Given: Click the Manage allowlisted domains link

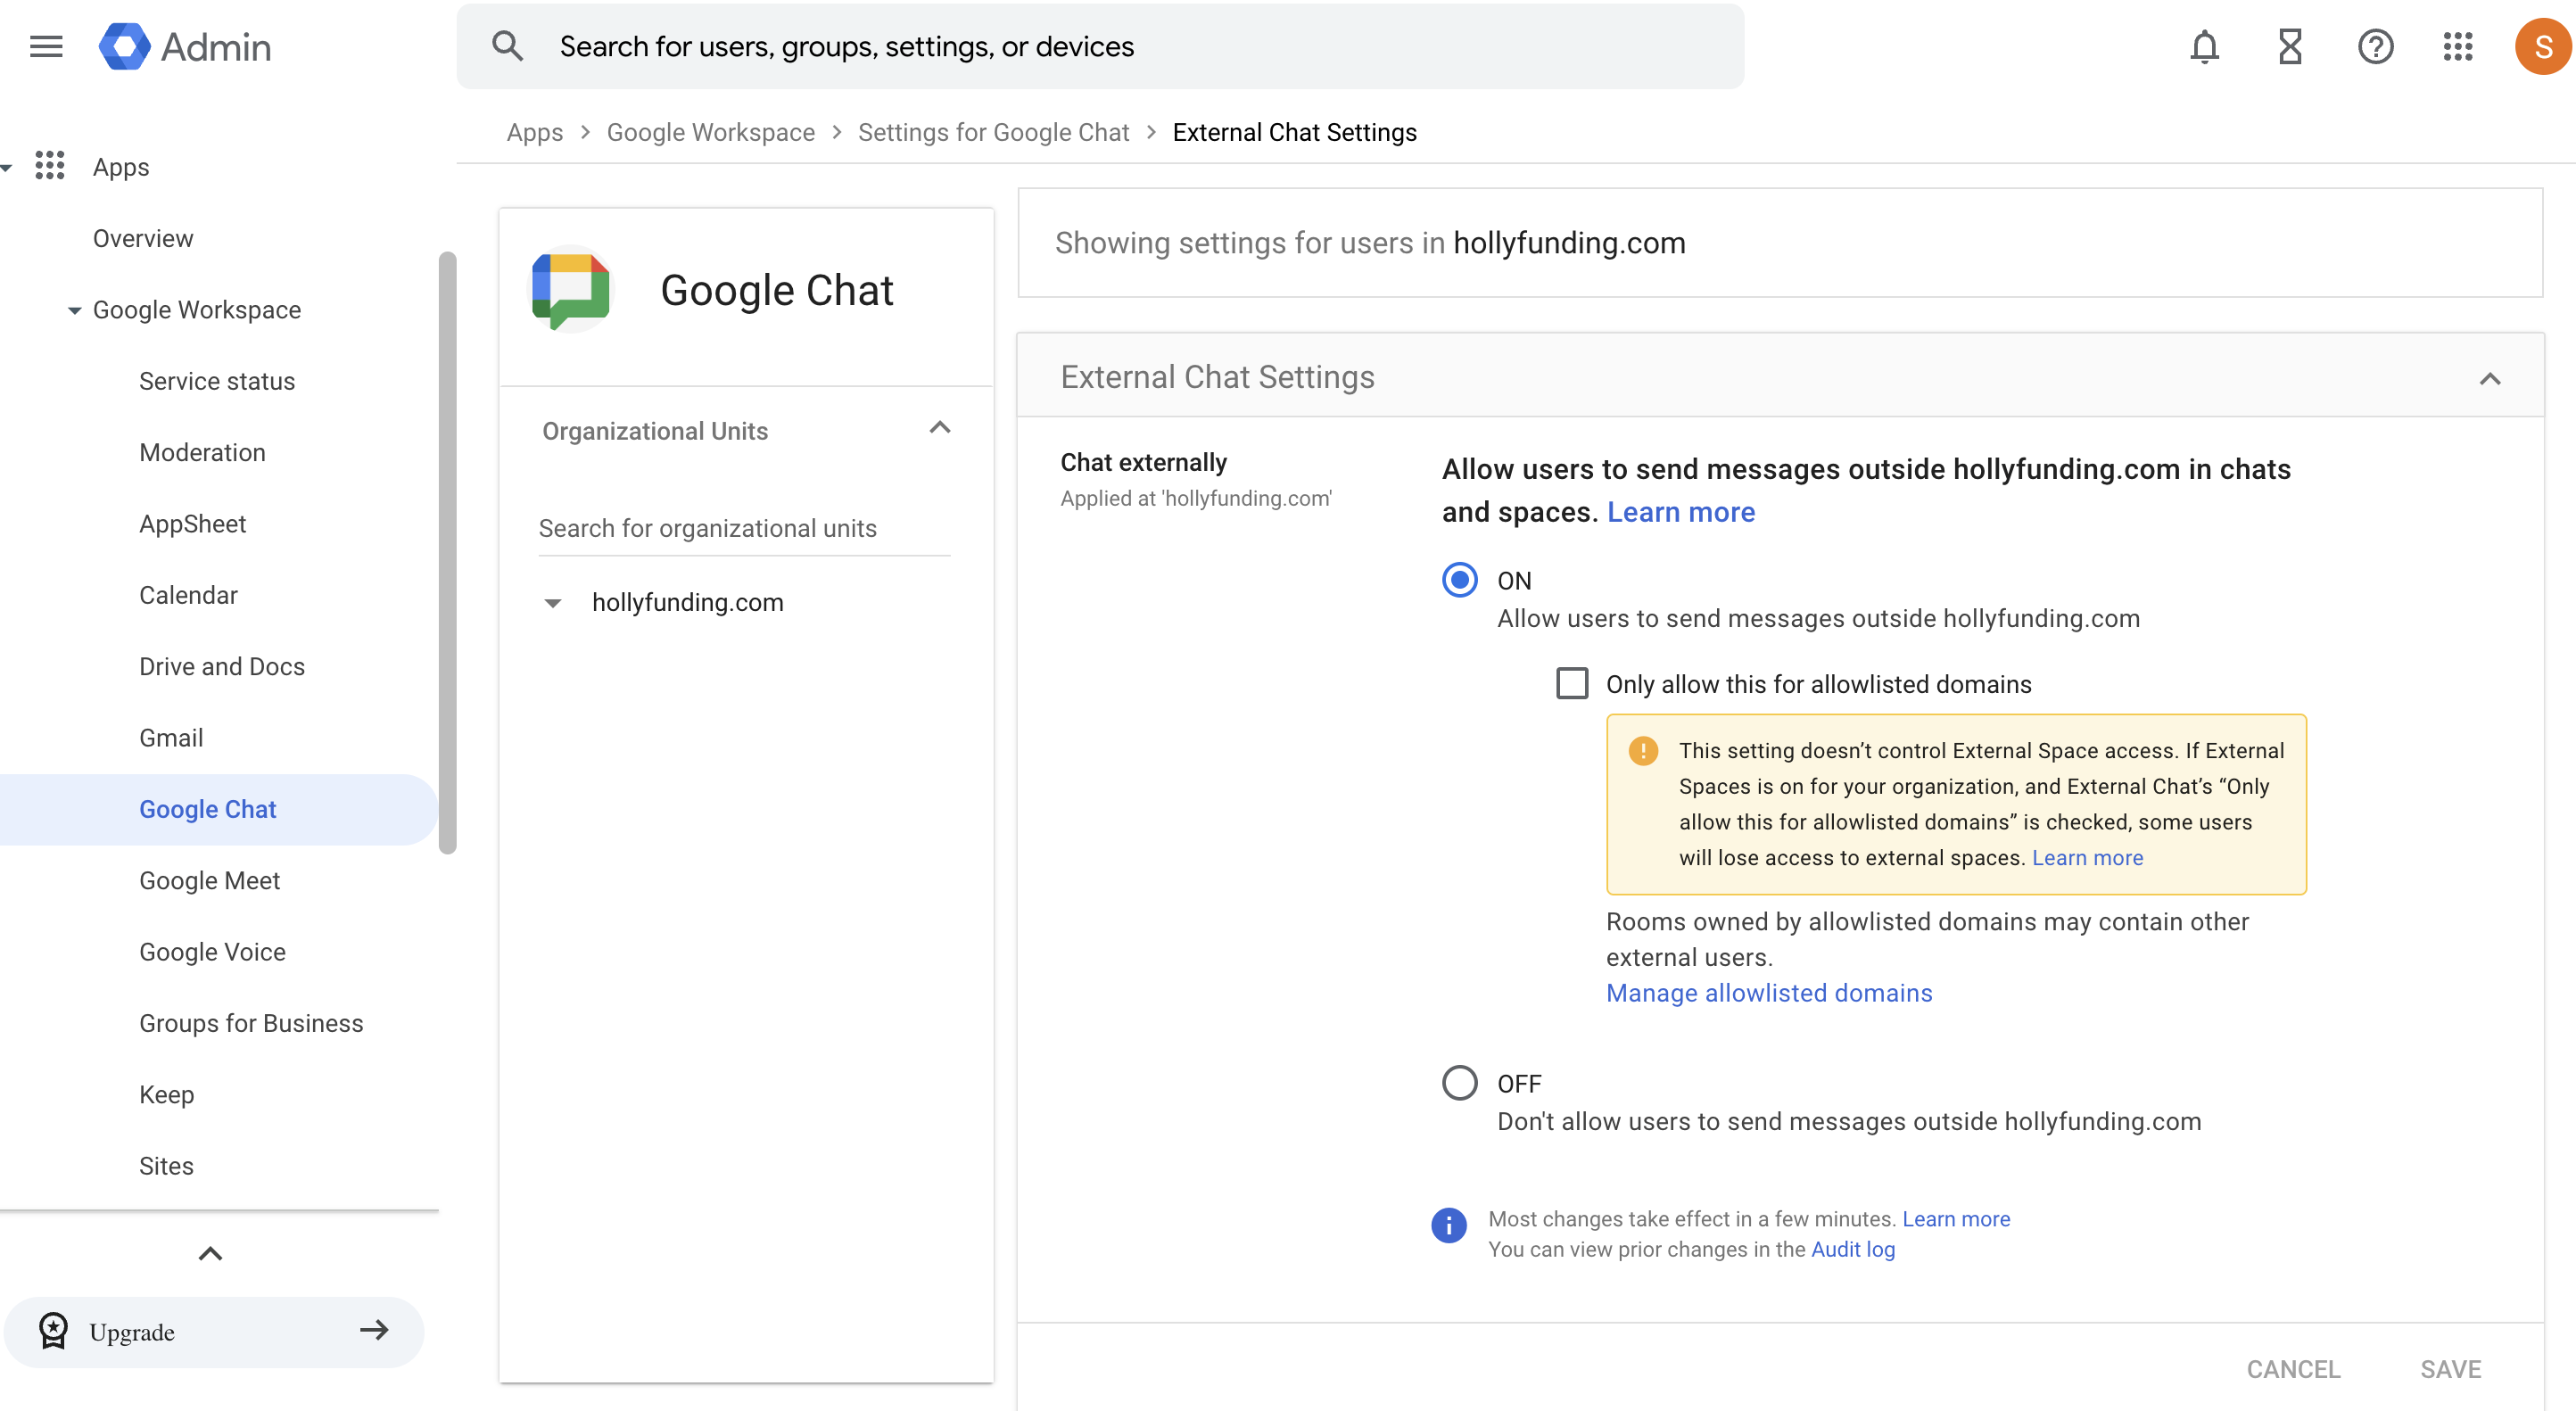Looking at the screenshot, I should [x=1768, y=993].
